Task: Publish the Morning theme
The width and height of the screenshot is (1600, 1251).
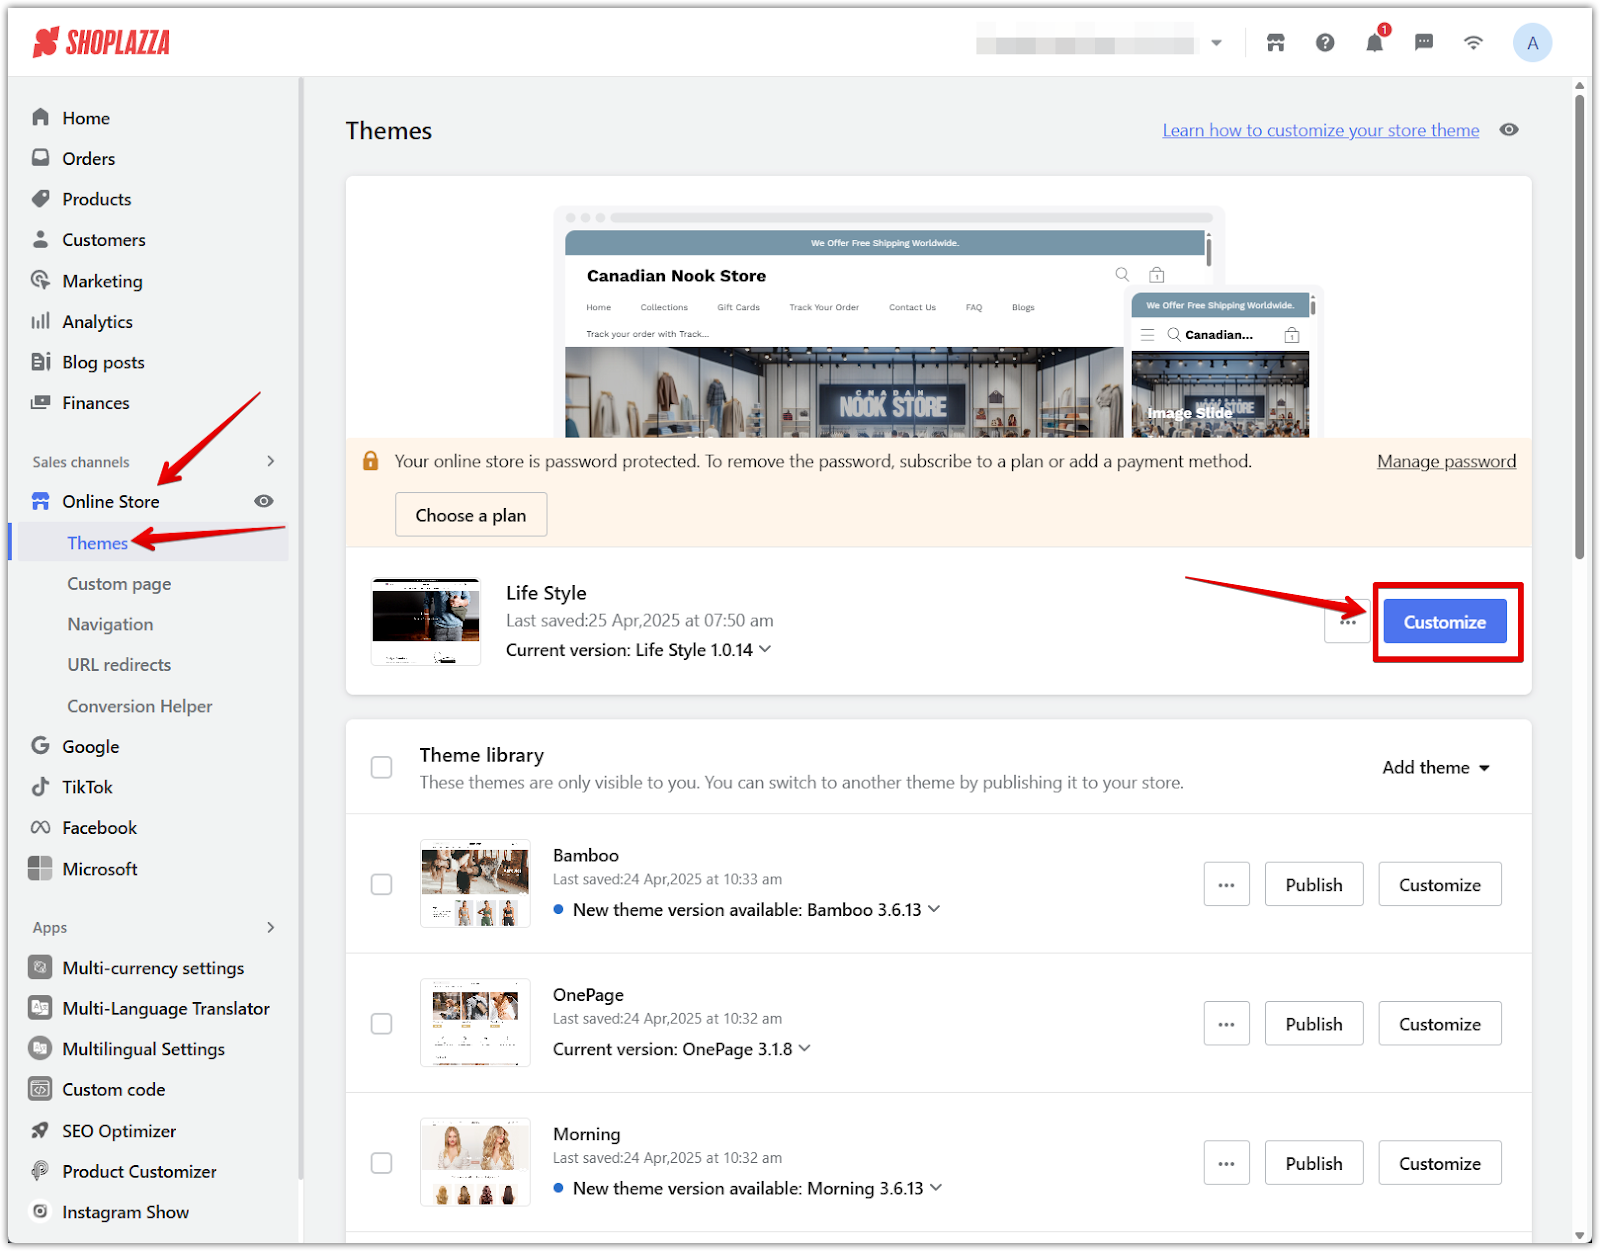Action: tap(1314, 1163)
